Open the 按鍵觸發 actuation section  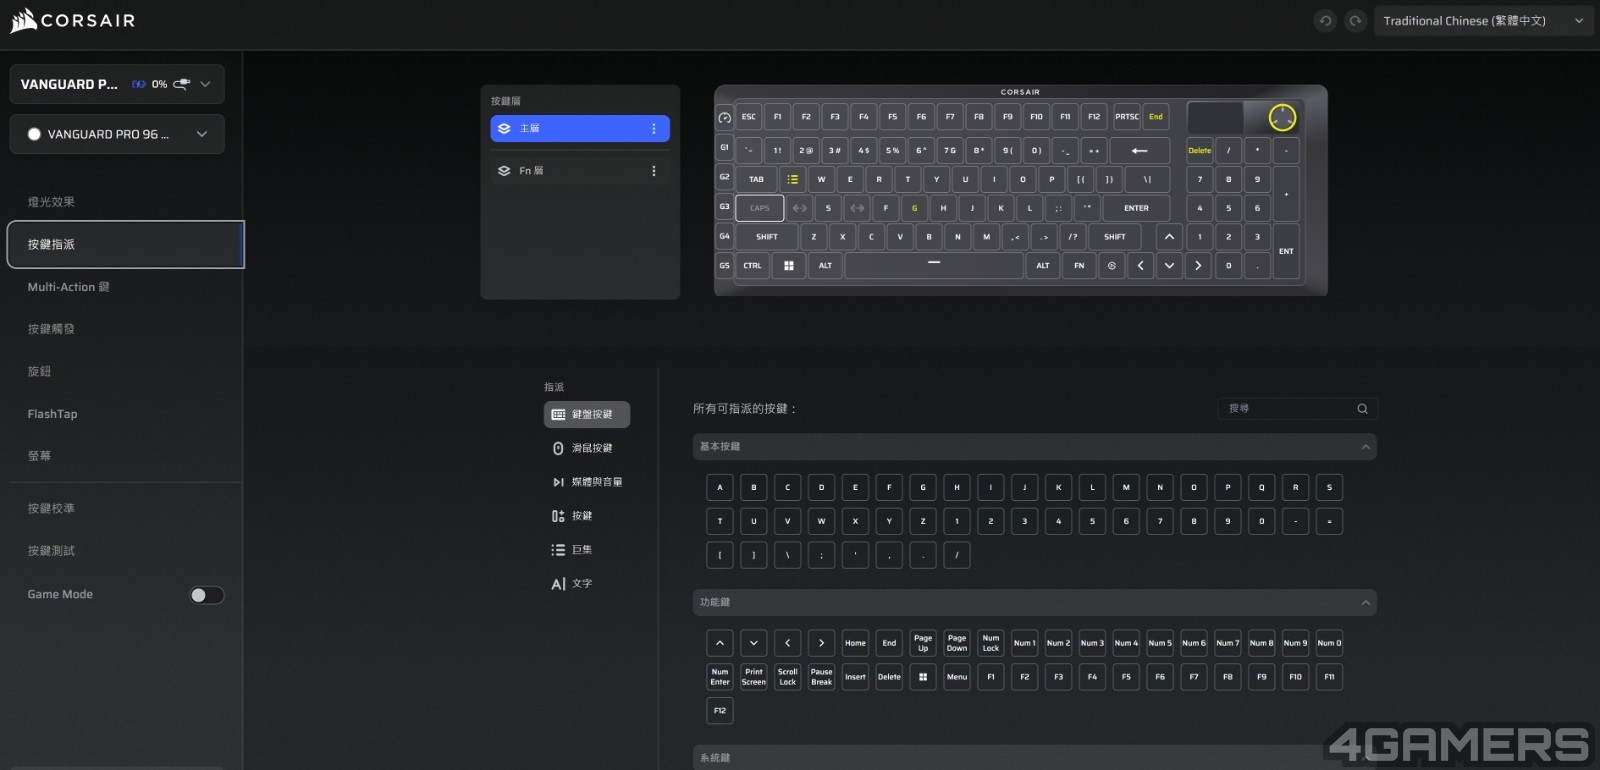[x=51, y=329]
